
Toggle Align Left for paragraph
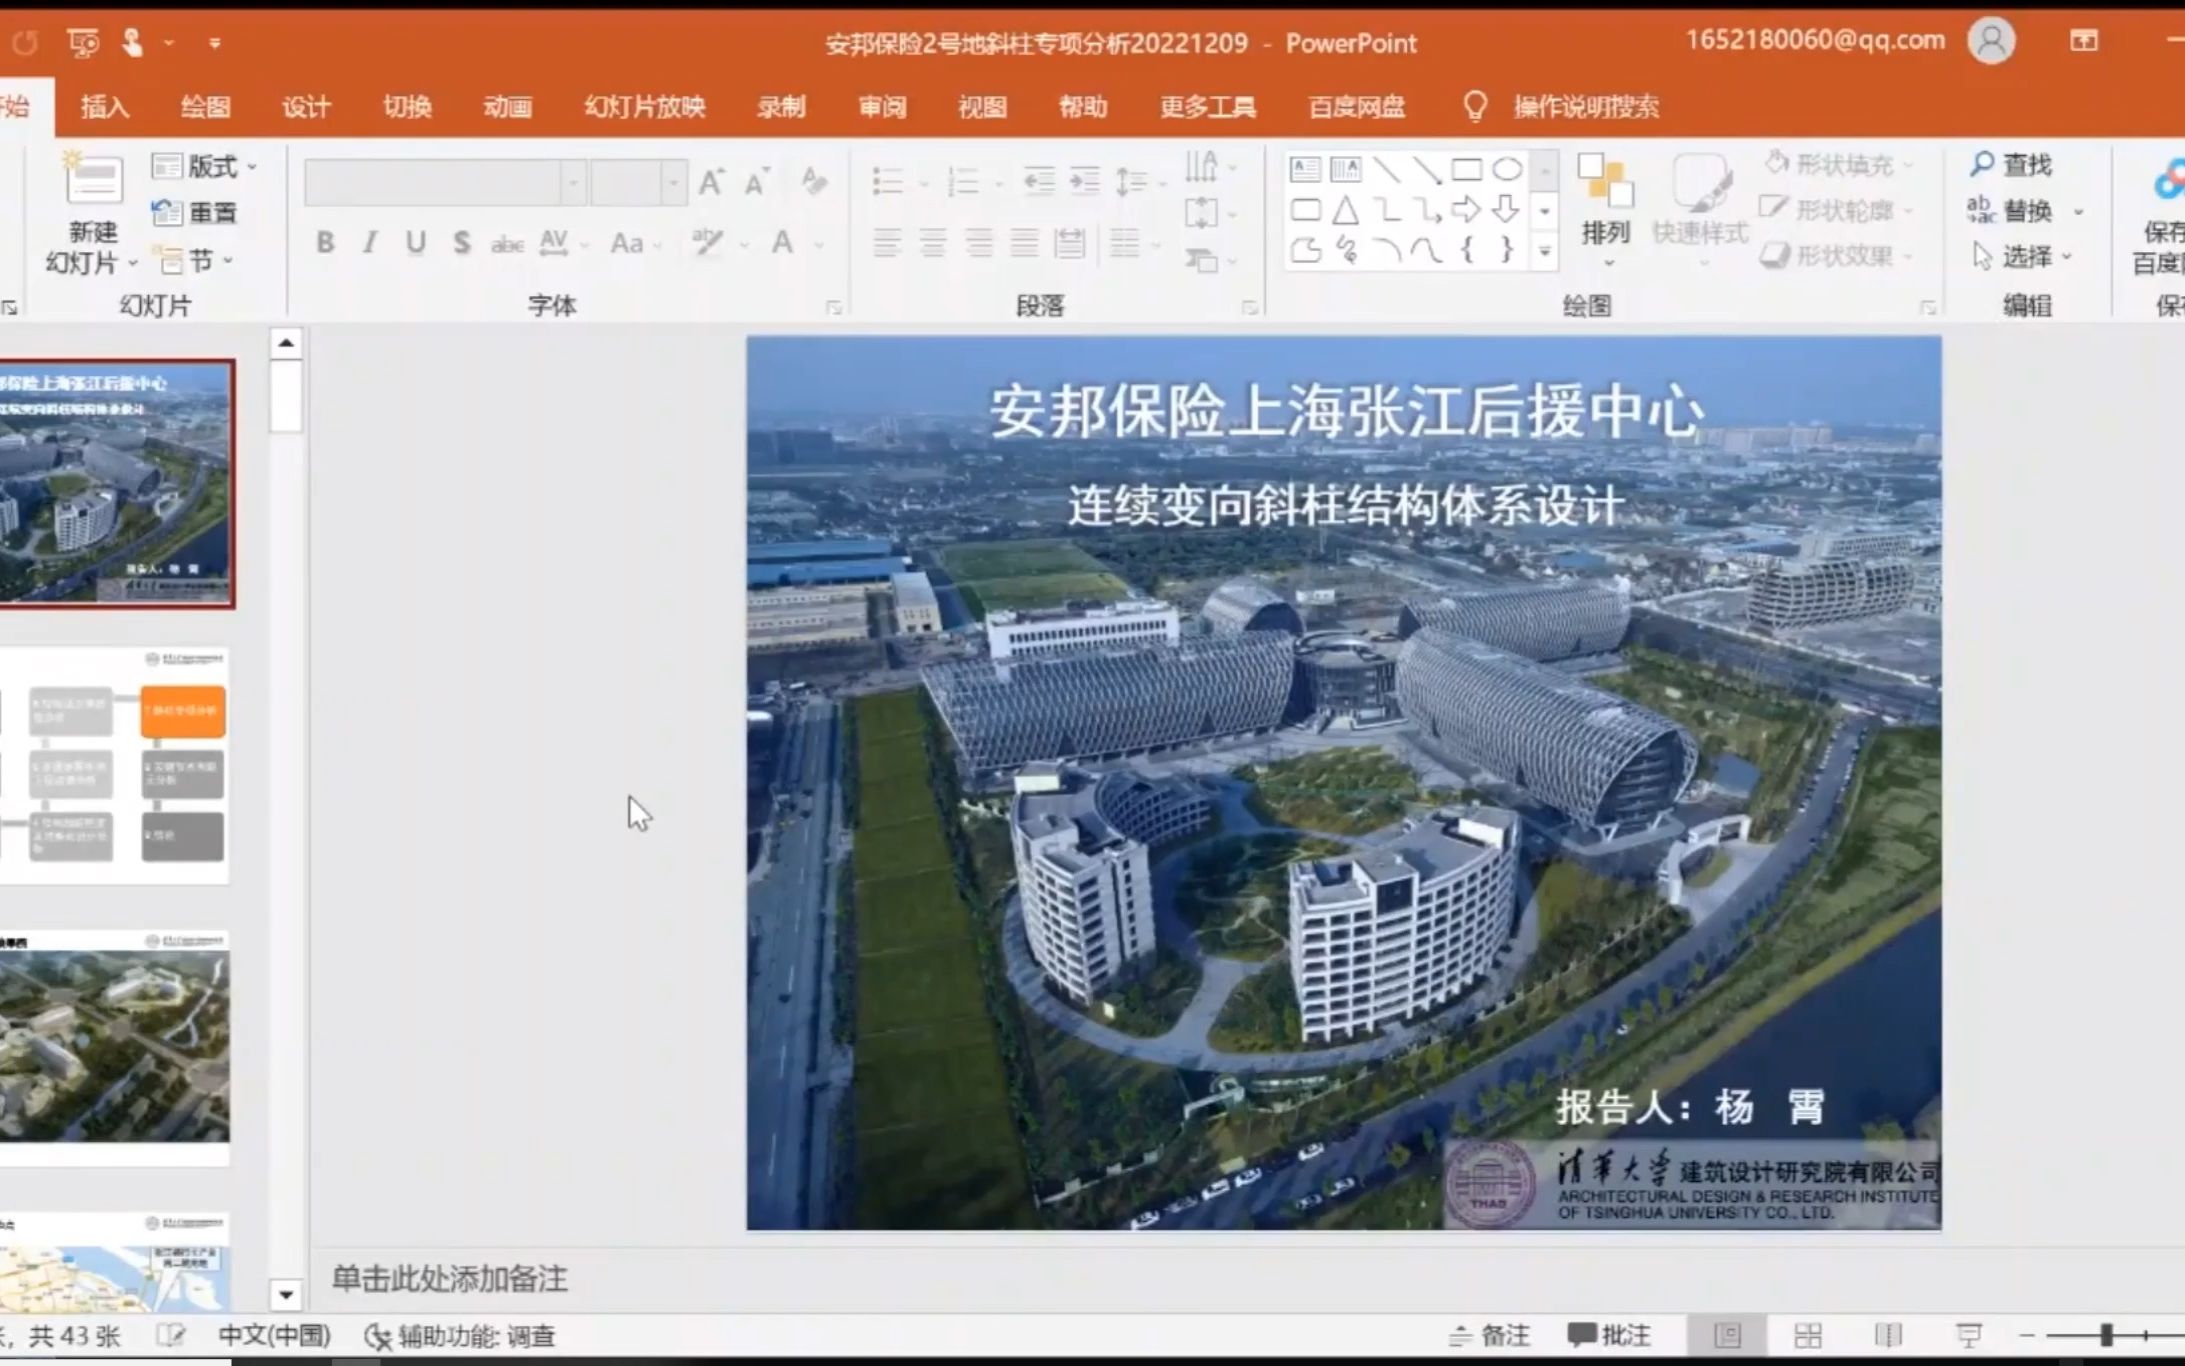(886, 243)
